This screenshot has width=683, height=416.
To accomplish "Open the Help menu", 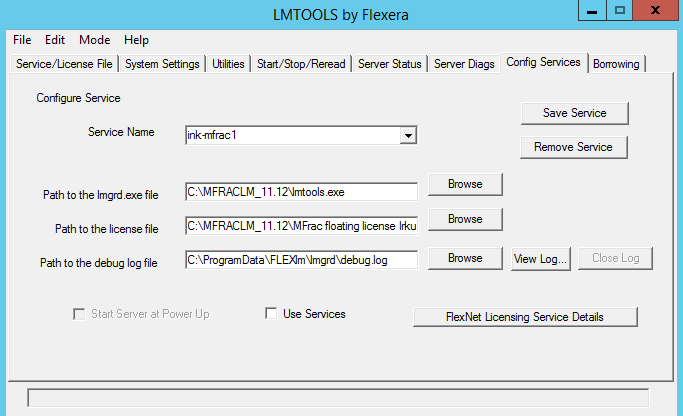I will tap(136, 40).
